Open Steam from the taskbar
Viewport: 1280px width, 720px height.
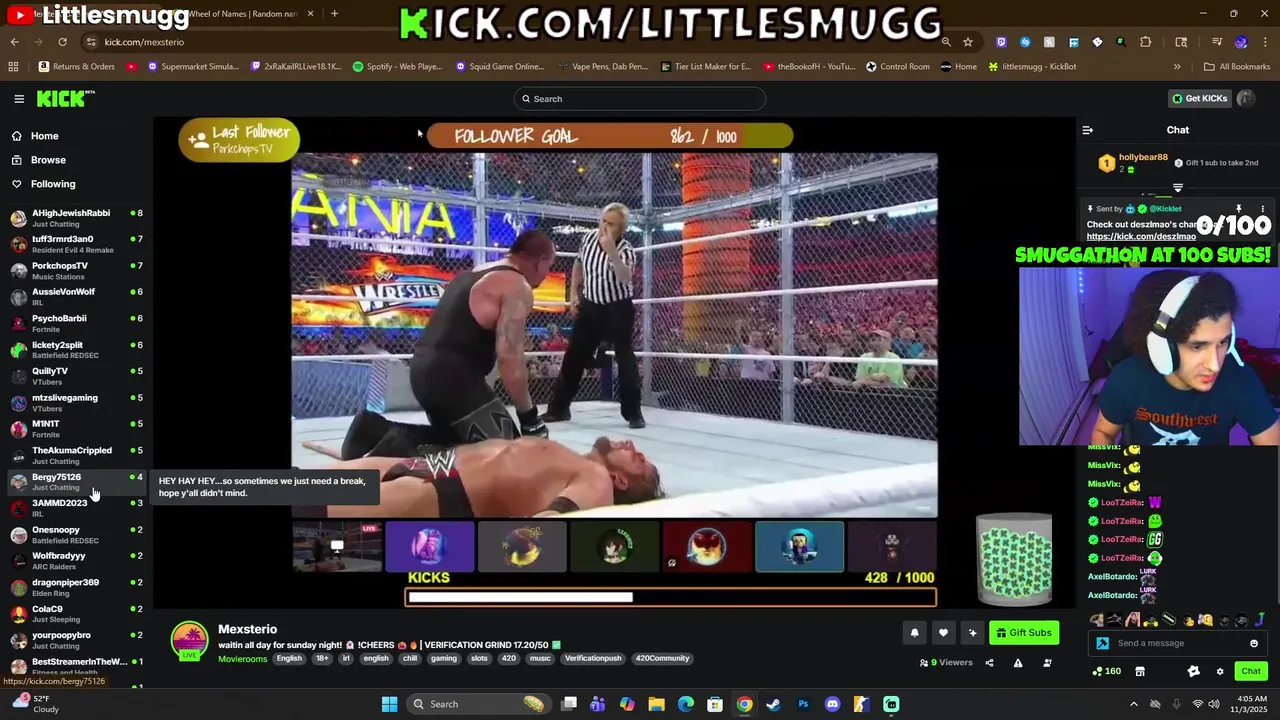(773, 704)
